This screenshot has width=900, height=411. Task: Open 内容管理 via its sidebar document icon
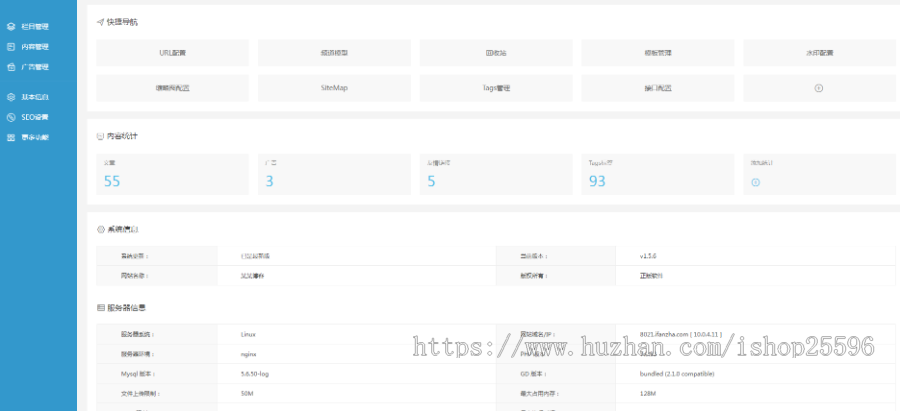(10, 47)
